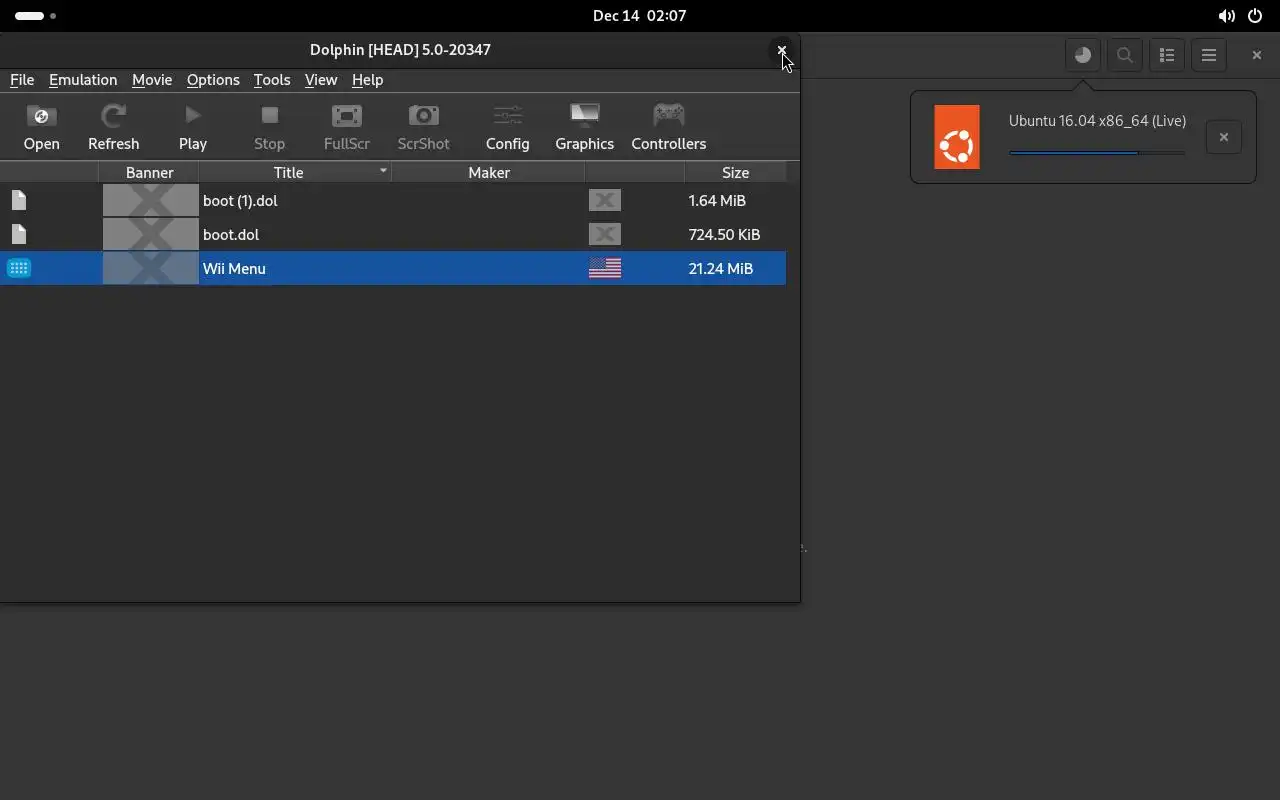Click the 1.64 MiB size cell

717,201
